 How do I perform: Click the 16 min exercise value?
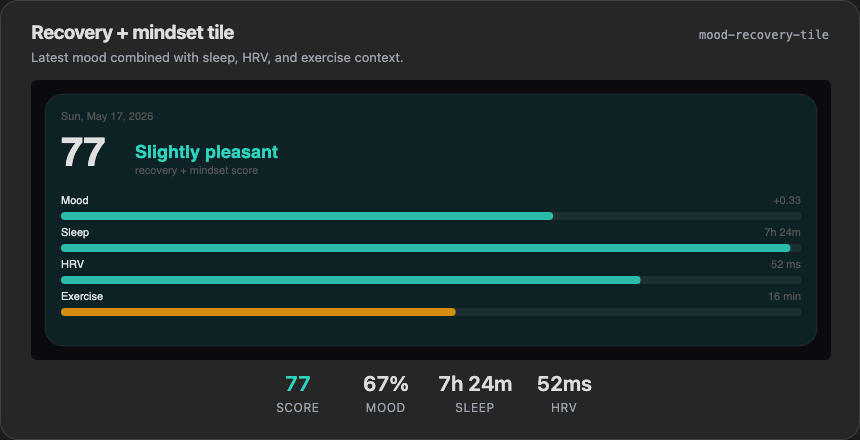coord(784,296)
